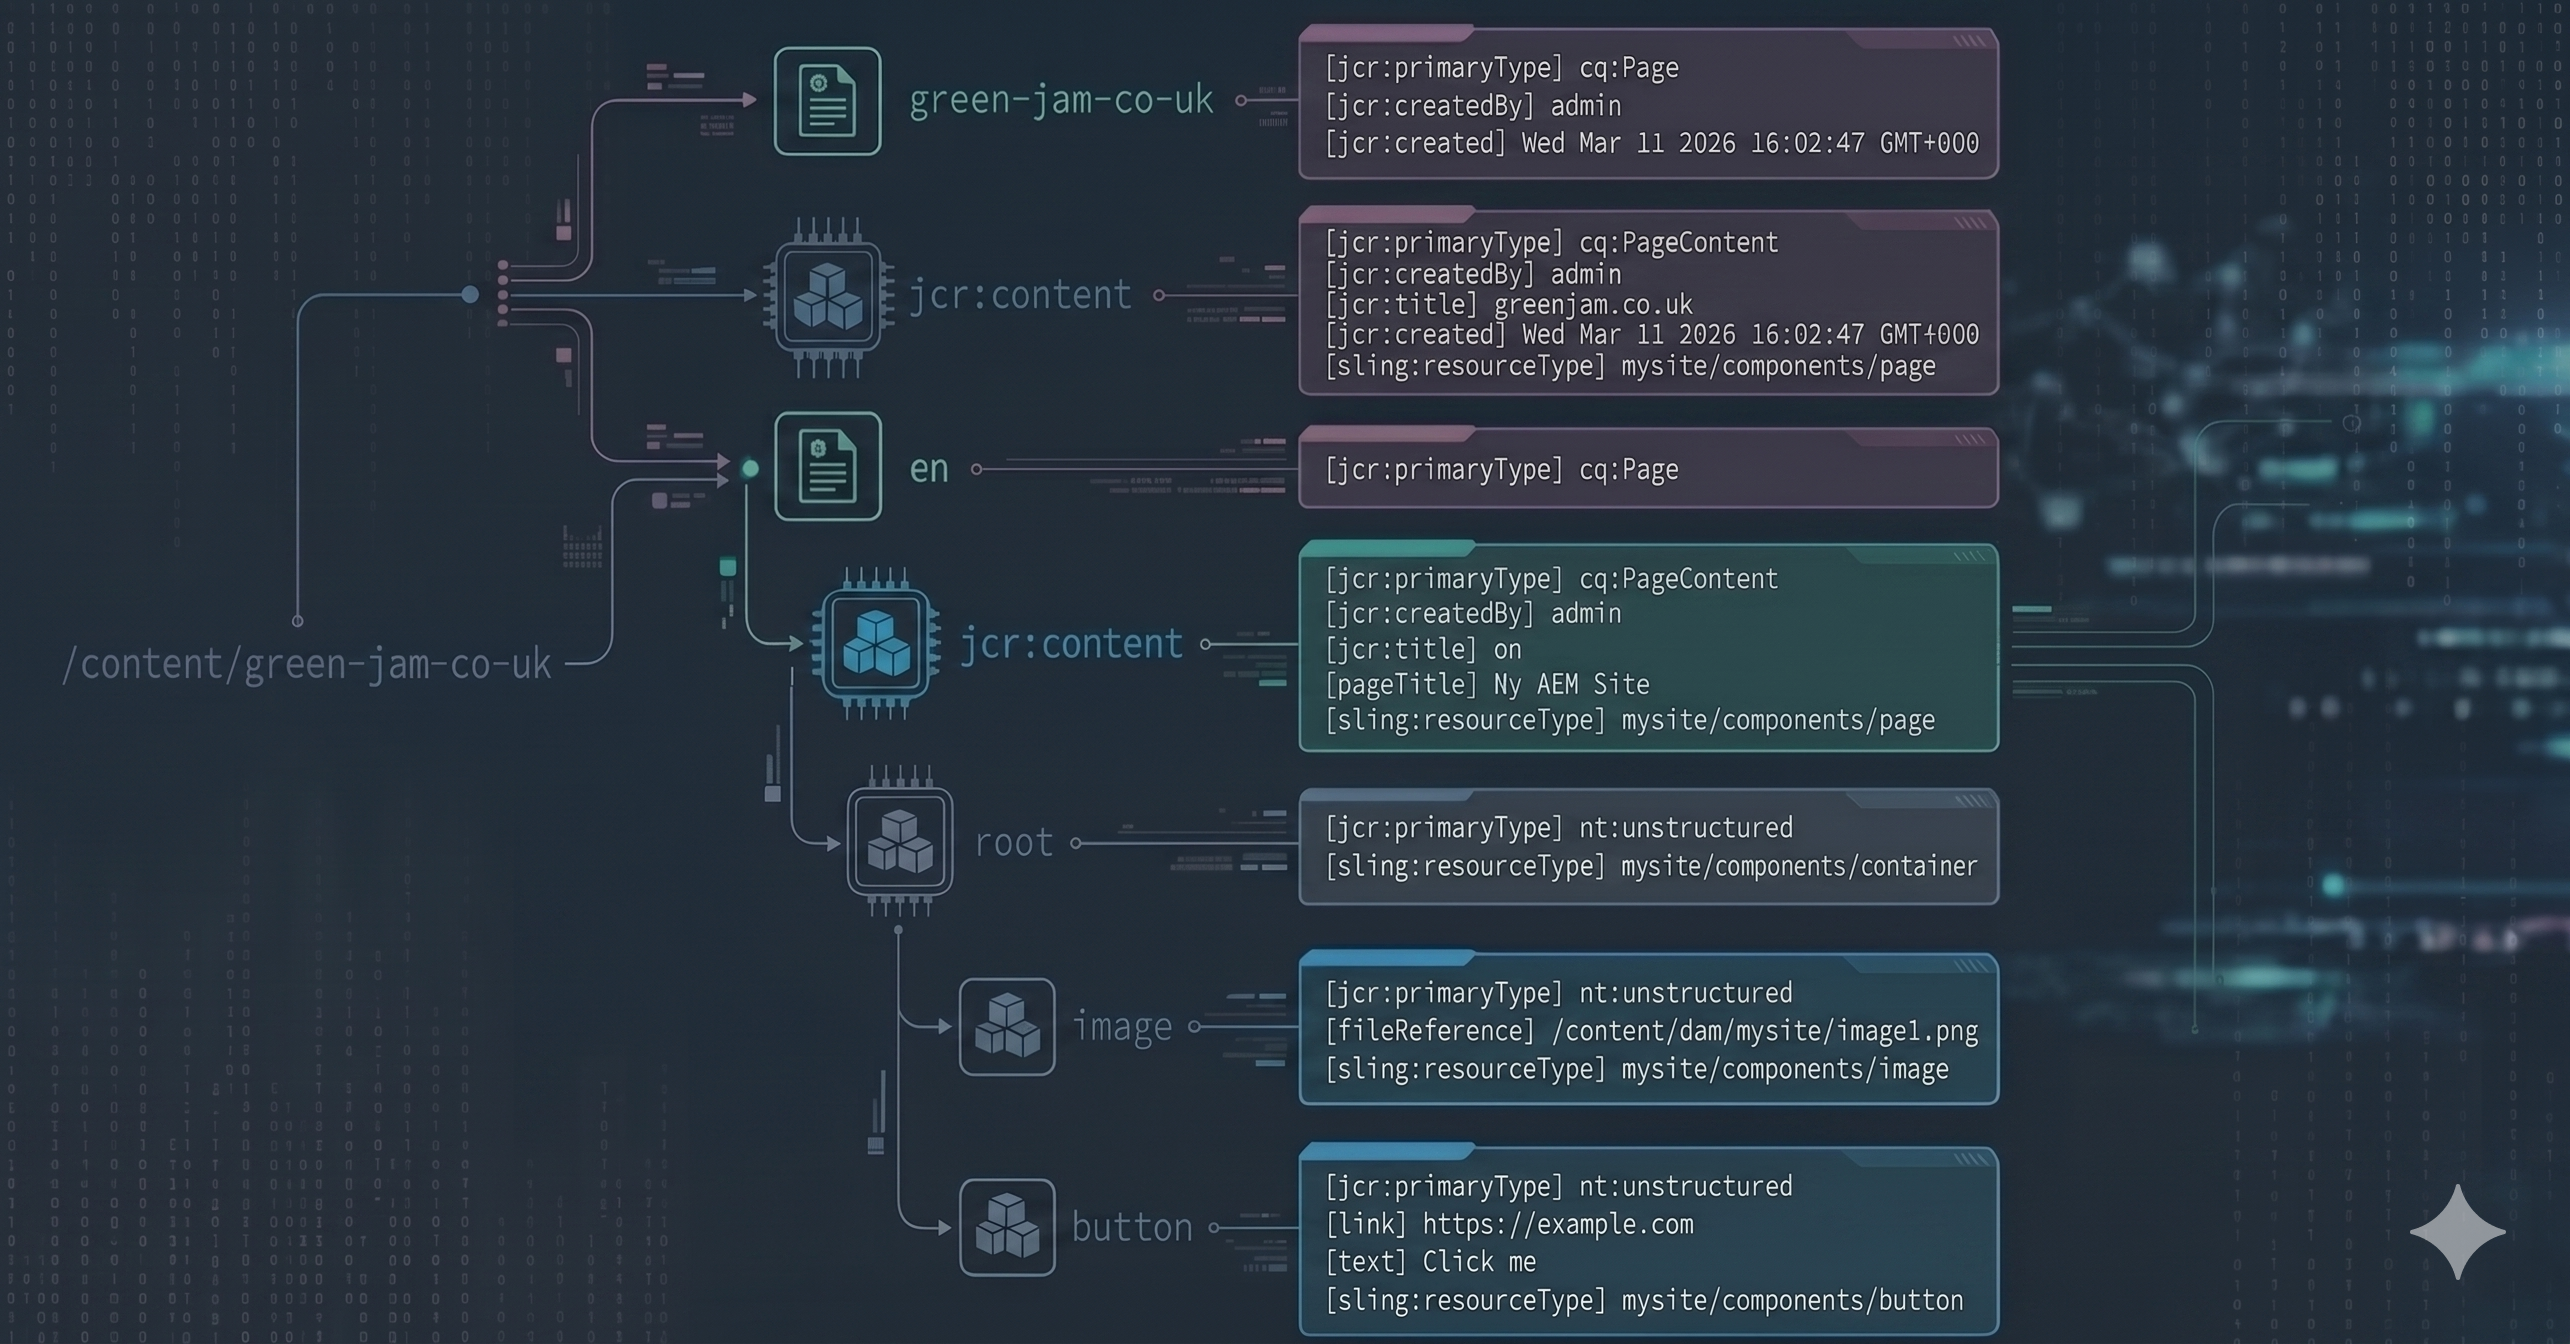Viewport: 2570px width, 1344px height.
Task: Click '[jcr:primaryType] cq:PageContent' in teal panel
Action: [x=1552, y=579]
